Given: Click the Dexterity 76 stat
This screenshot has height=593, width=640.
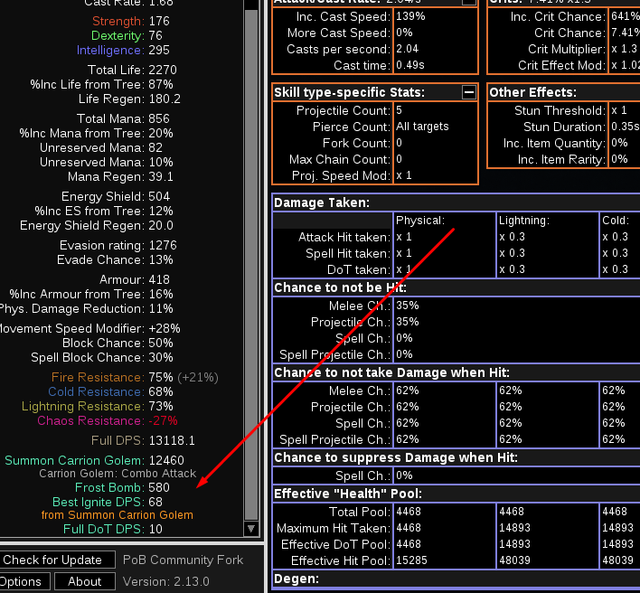Looking at the screenshot, I should [127, 36].
